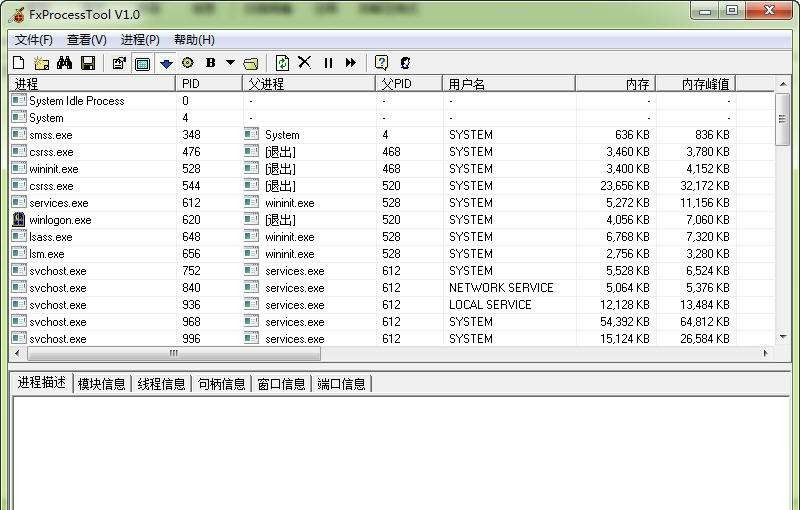Image resolution: width=800 pixels, height=510 pixels.
Task: Click the fast-forward resume toolbar icon
Action: click(x=351, y=63)
